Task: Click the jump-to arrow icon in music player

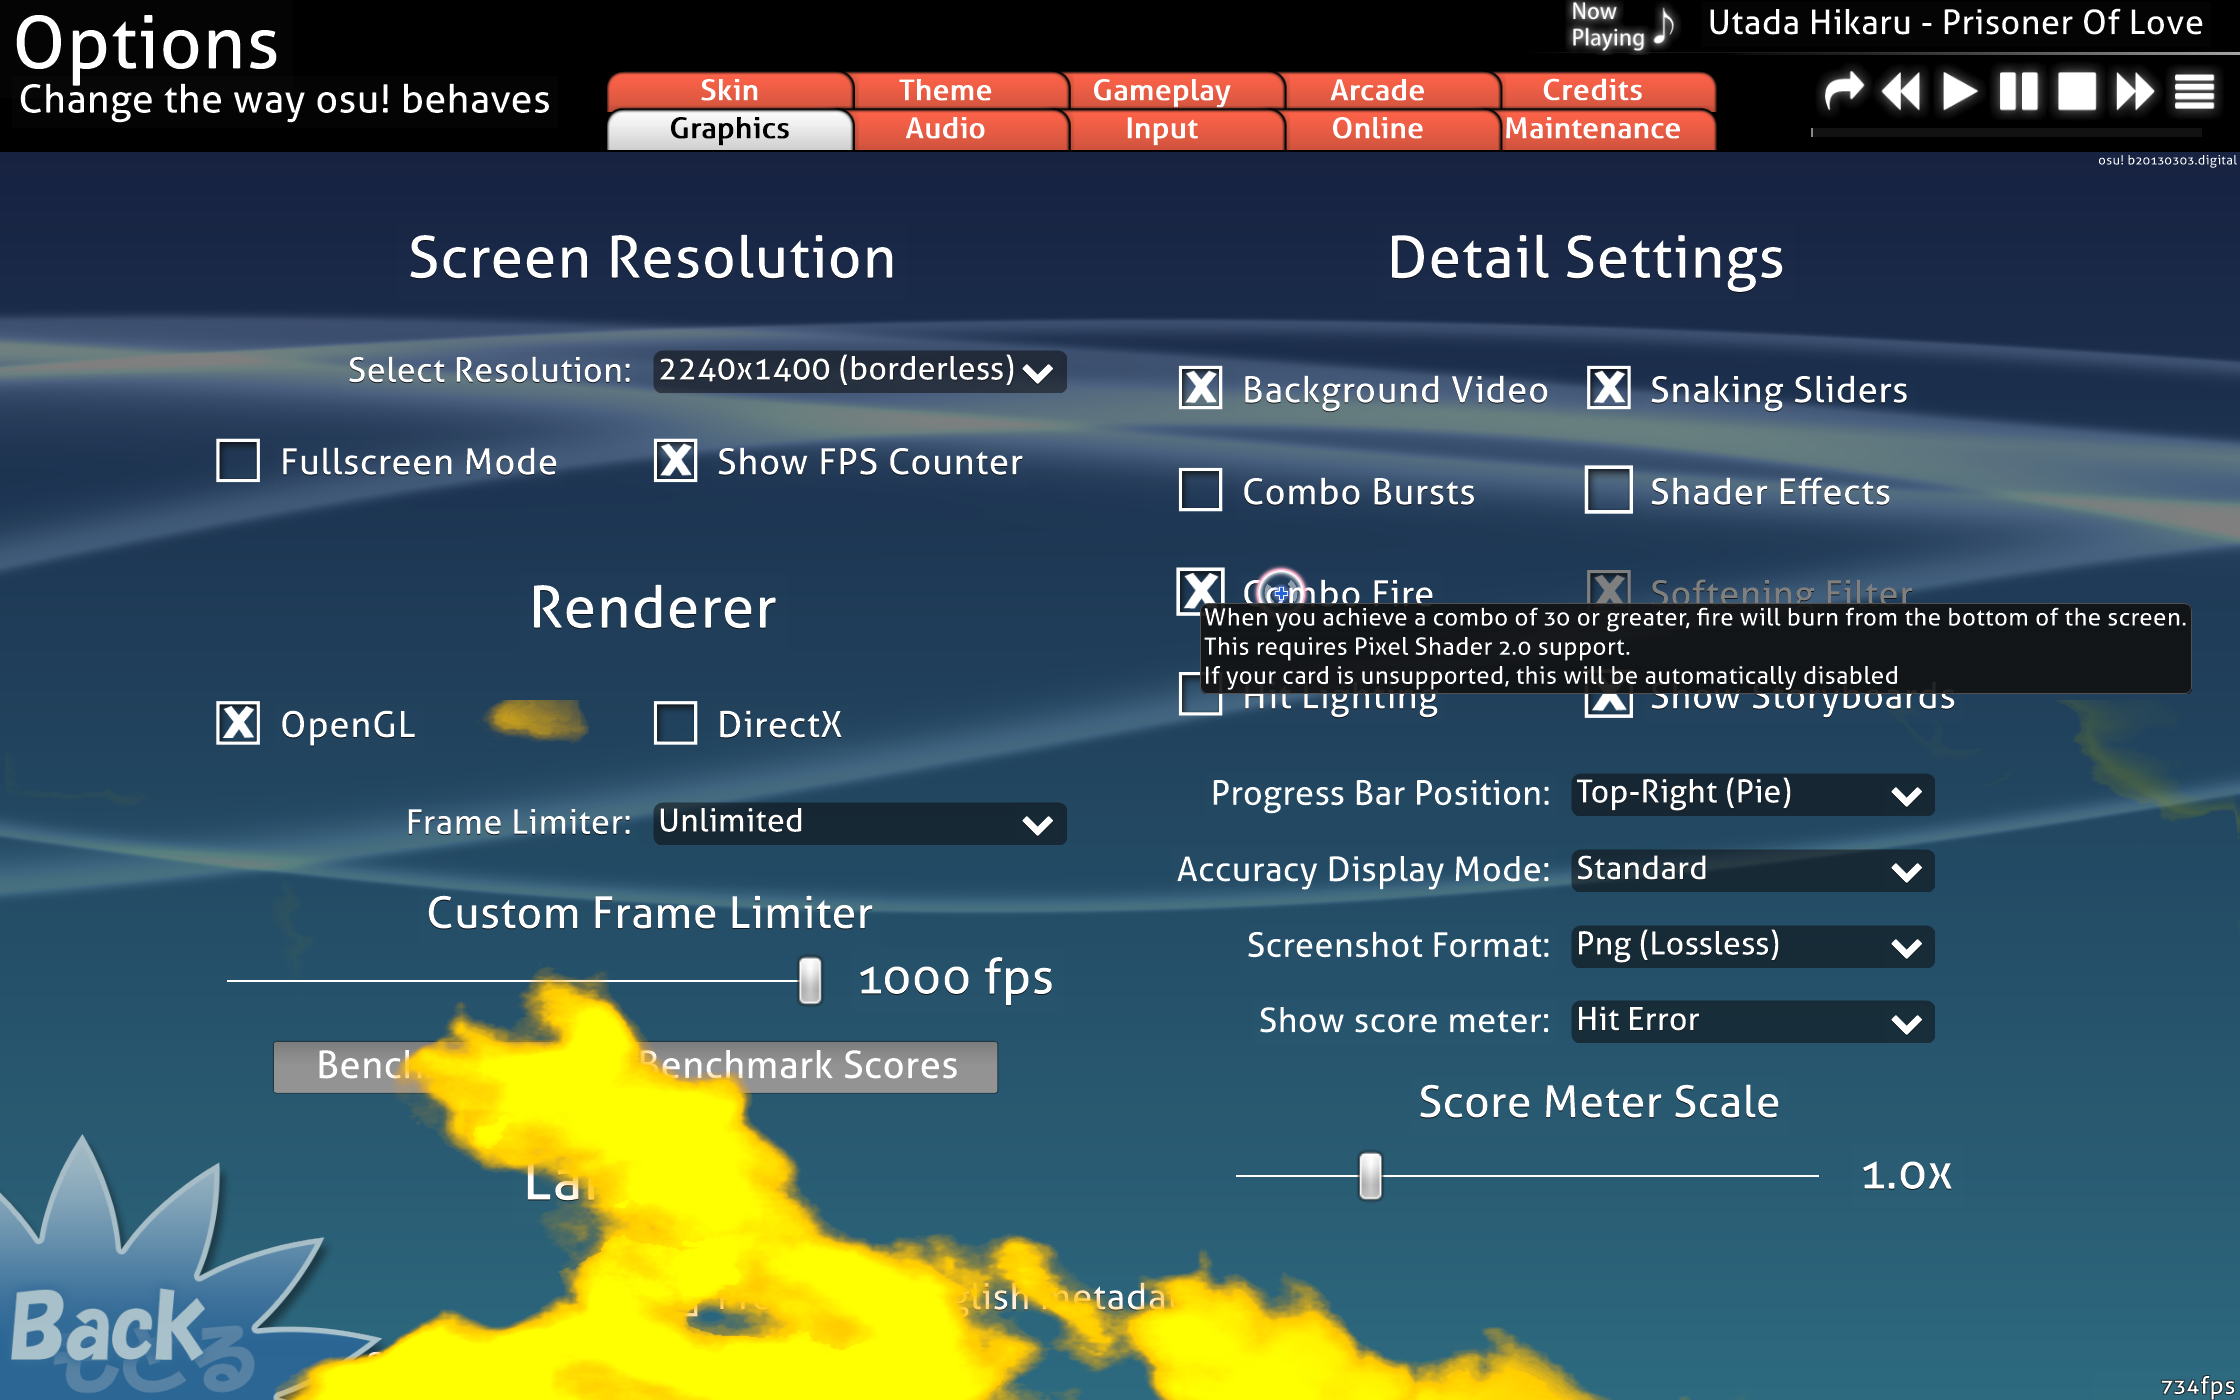Action: pyautogui.click(x=1843, y=91)
